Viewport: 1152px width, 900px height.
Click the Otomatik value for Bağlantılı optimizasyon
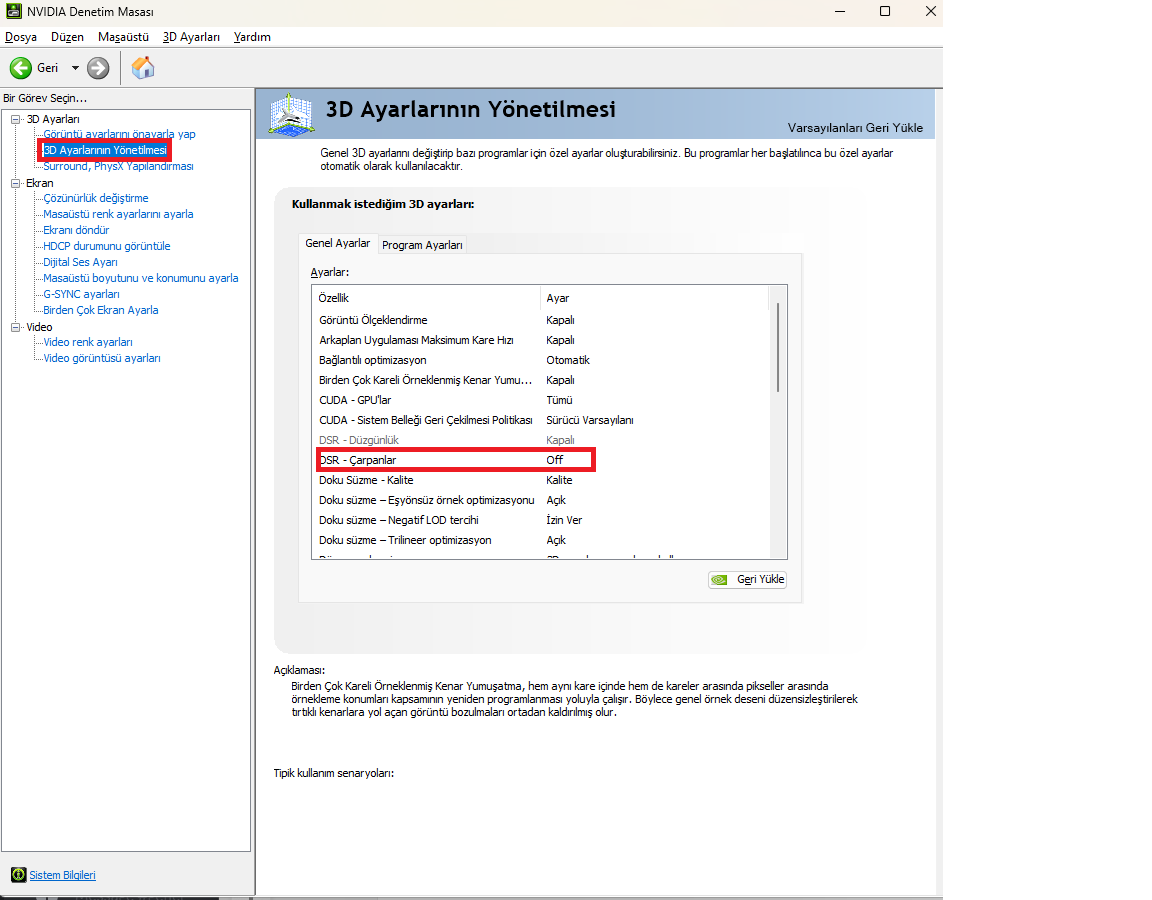[568, 360]
